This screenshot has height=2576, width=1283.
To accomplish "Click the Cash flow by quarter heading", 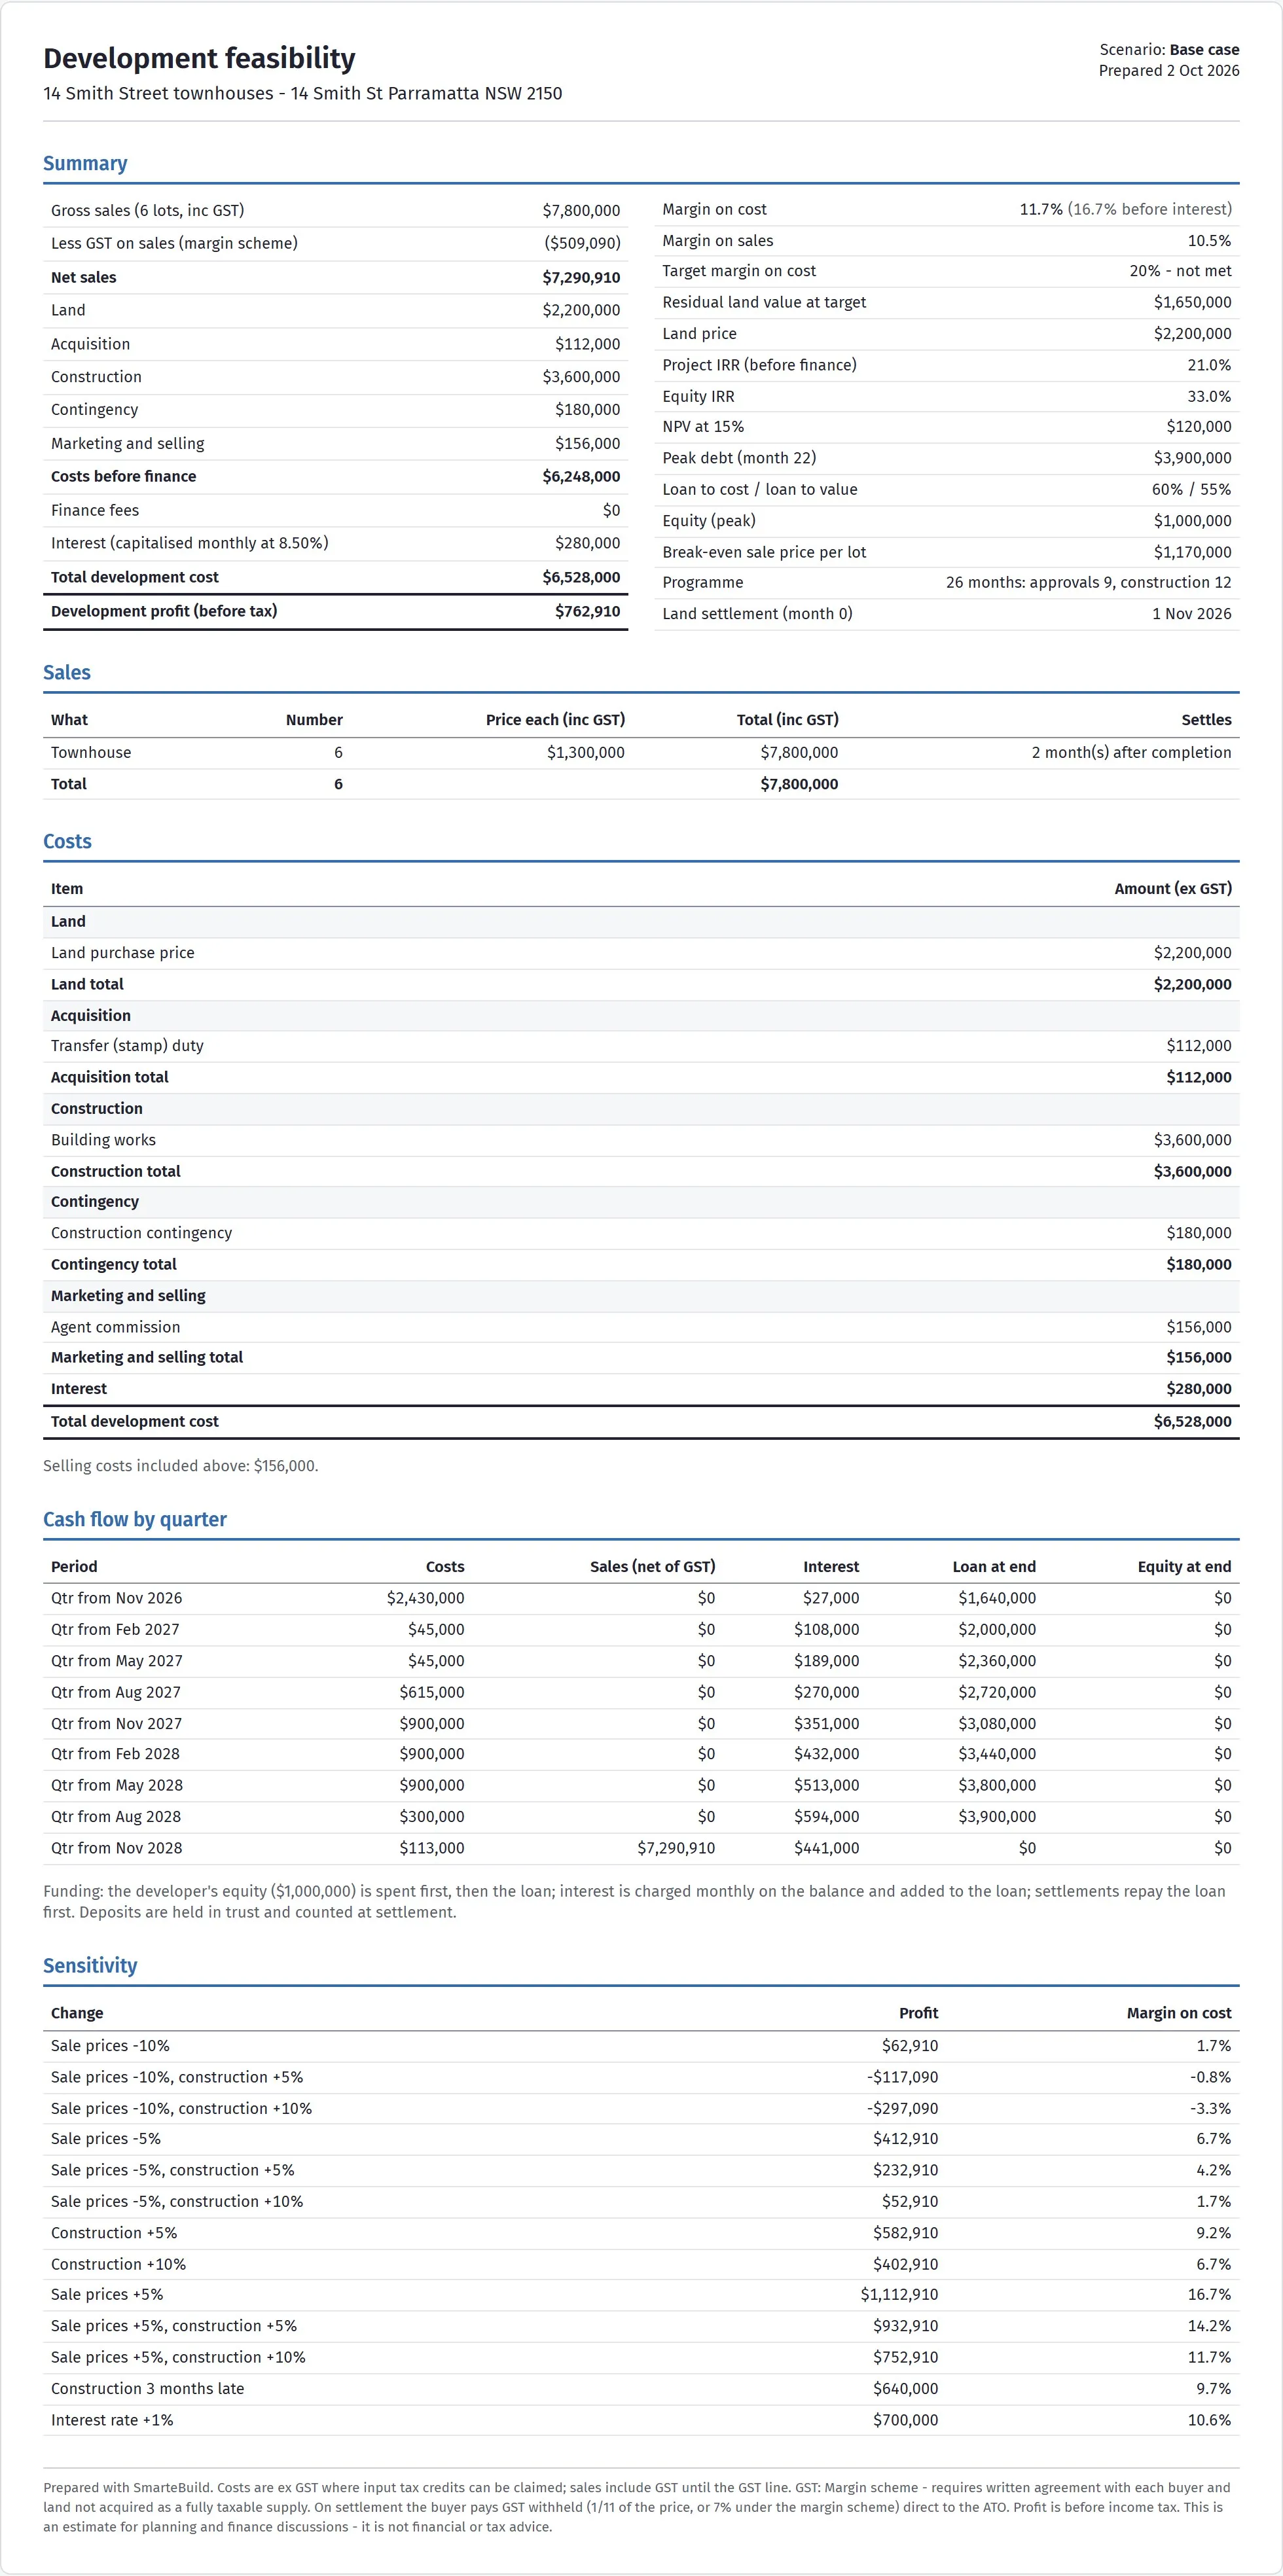I will [x=135, y=1519].
